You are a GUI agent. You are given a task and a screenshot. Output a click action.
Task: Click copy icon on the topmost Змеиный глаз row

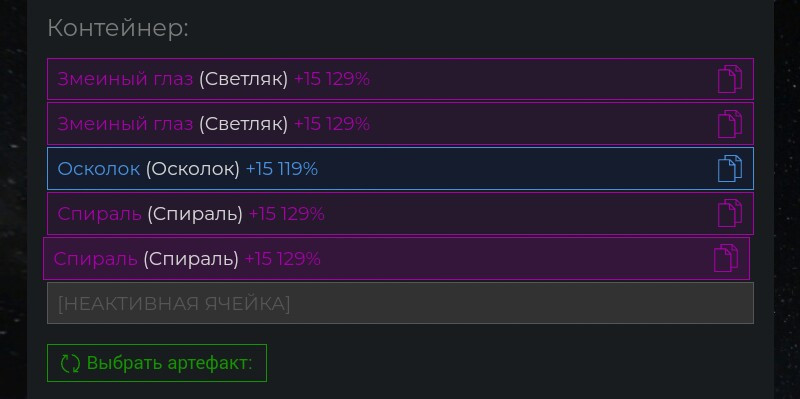[x=730, y=79]
